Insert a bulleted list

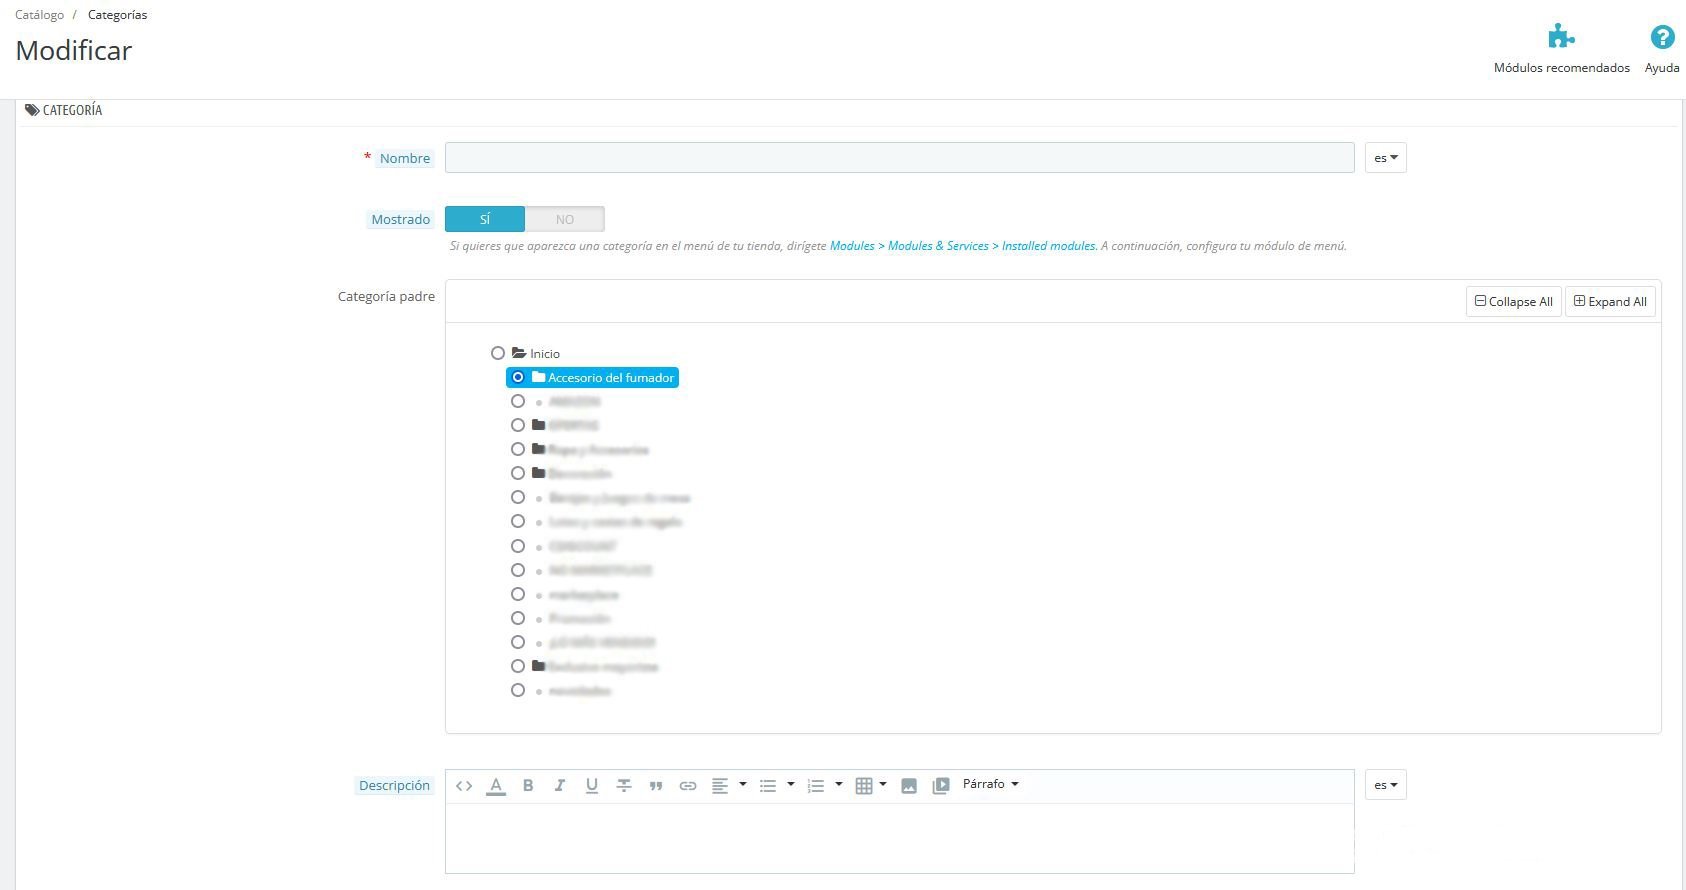click(x=768, y=786)
